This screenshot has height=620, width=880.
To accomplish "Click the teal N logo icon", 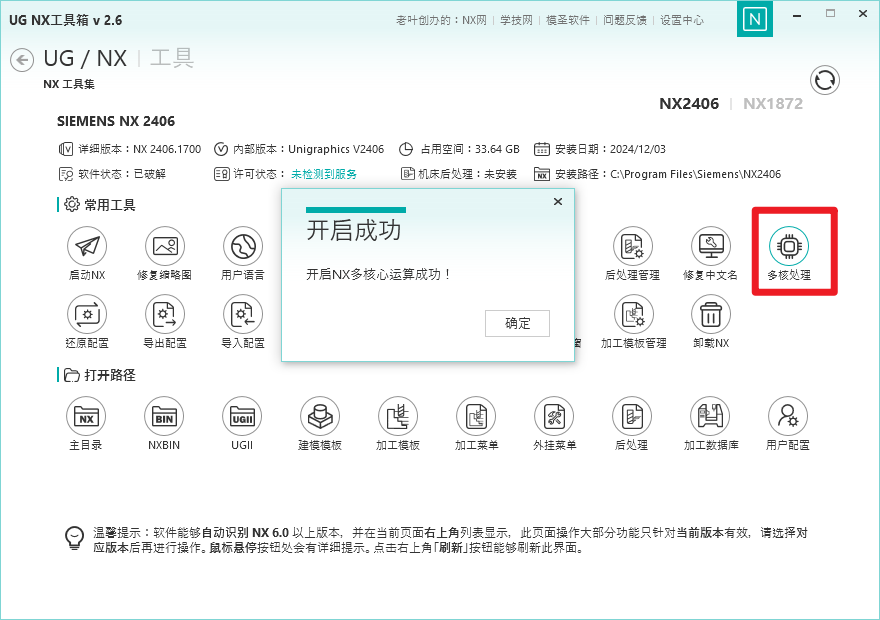I will pyautogui.click(x=754, y=19).
